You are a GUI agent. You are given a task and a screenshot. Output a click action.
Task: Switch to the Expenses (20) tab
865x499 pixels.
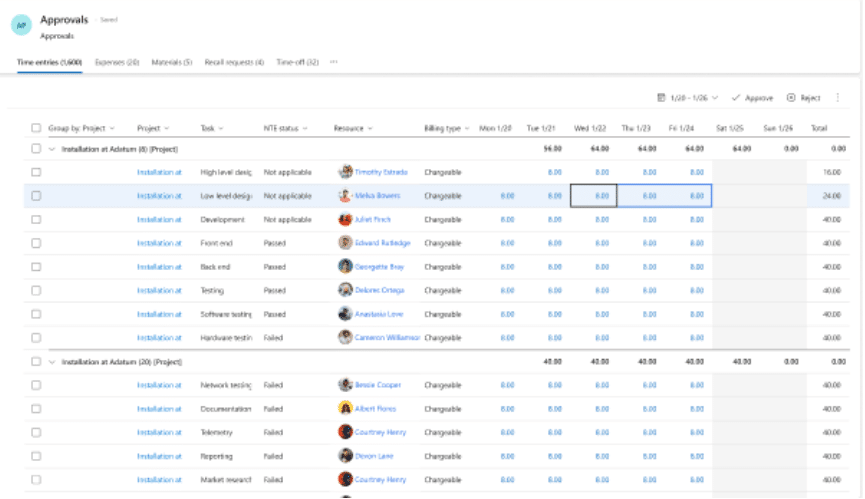tap(117, 62)
